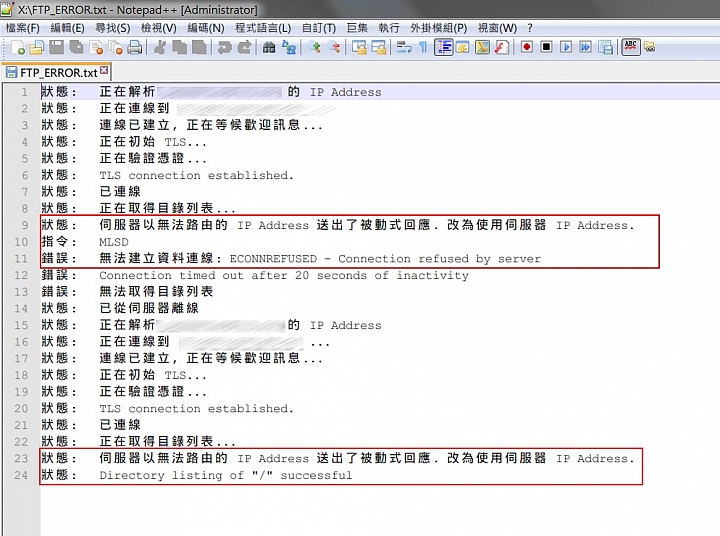Click '已從伺服器離線' on line 14
Viewport: 720px width, 536px height.
pyautogui.click(x=149, y=308)
